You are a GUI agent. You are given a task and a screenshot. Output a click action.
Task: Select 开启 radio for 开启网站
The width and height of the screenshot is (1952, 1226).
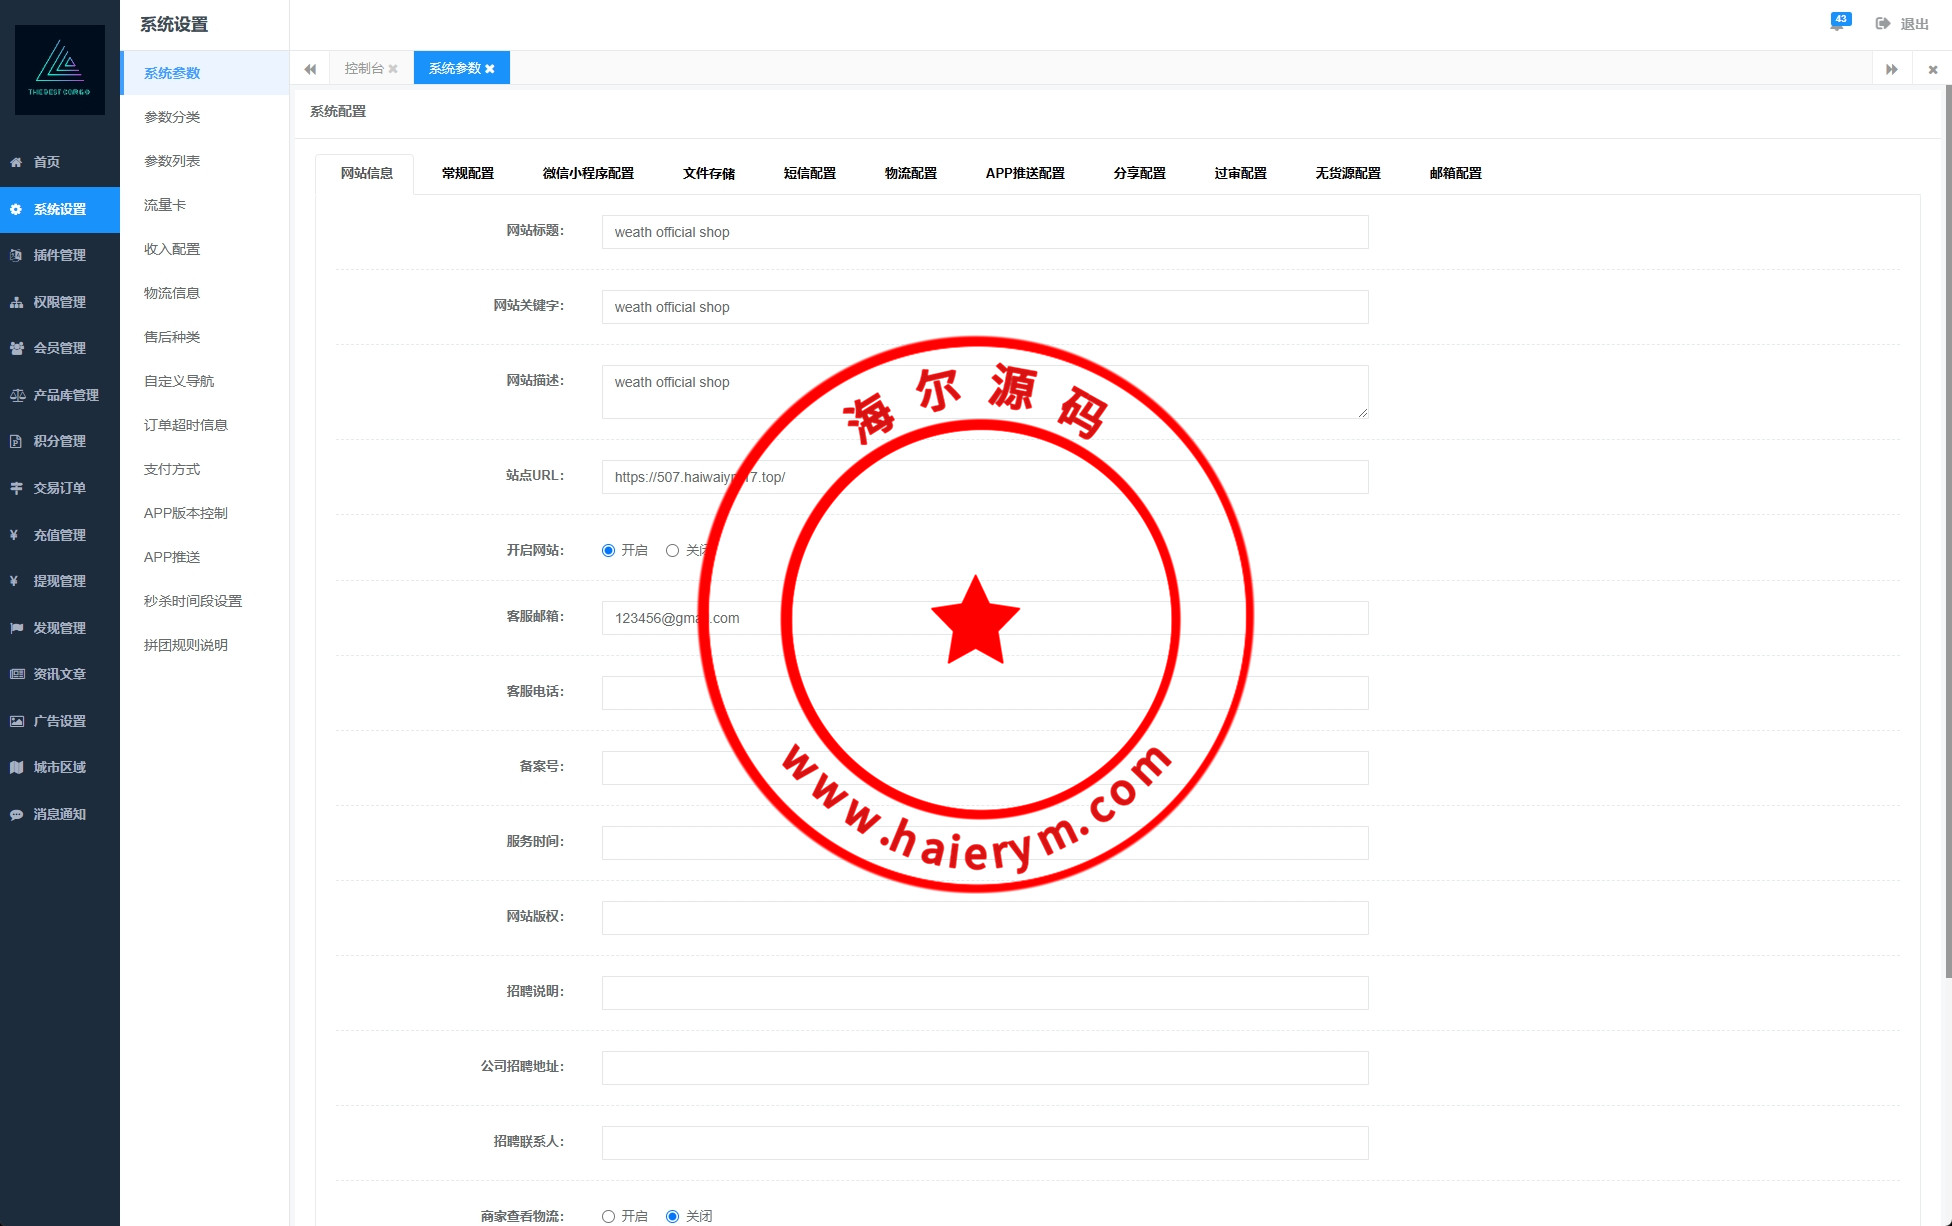pyautogui.click(x=608, y=551)
